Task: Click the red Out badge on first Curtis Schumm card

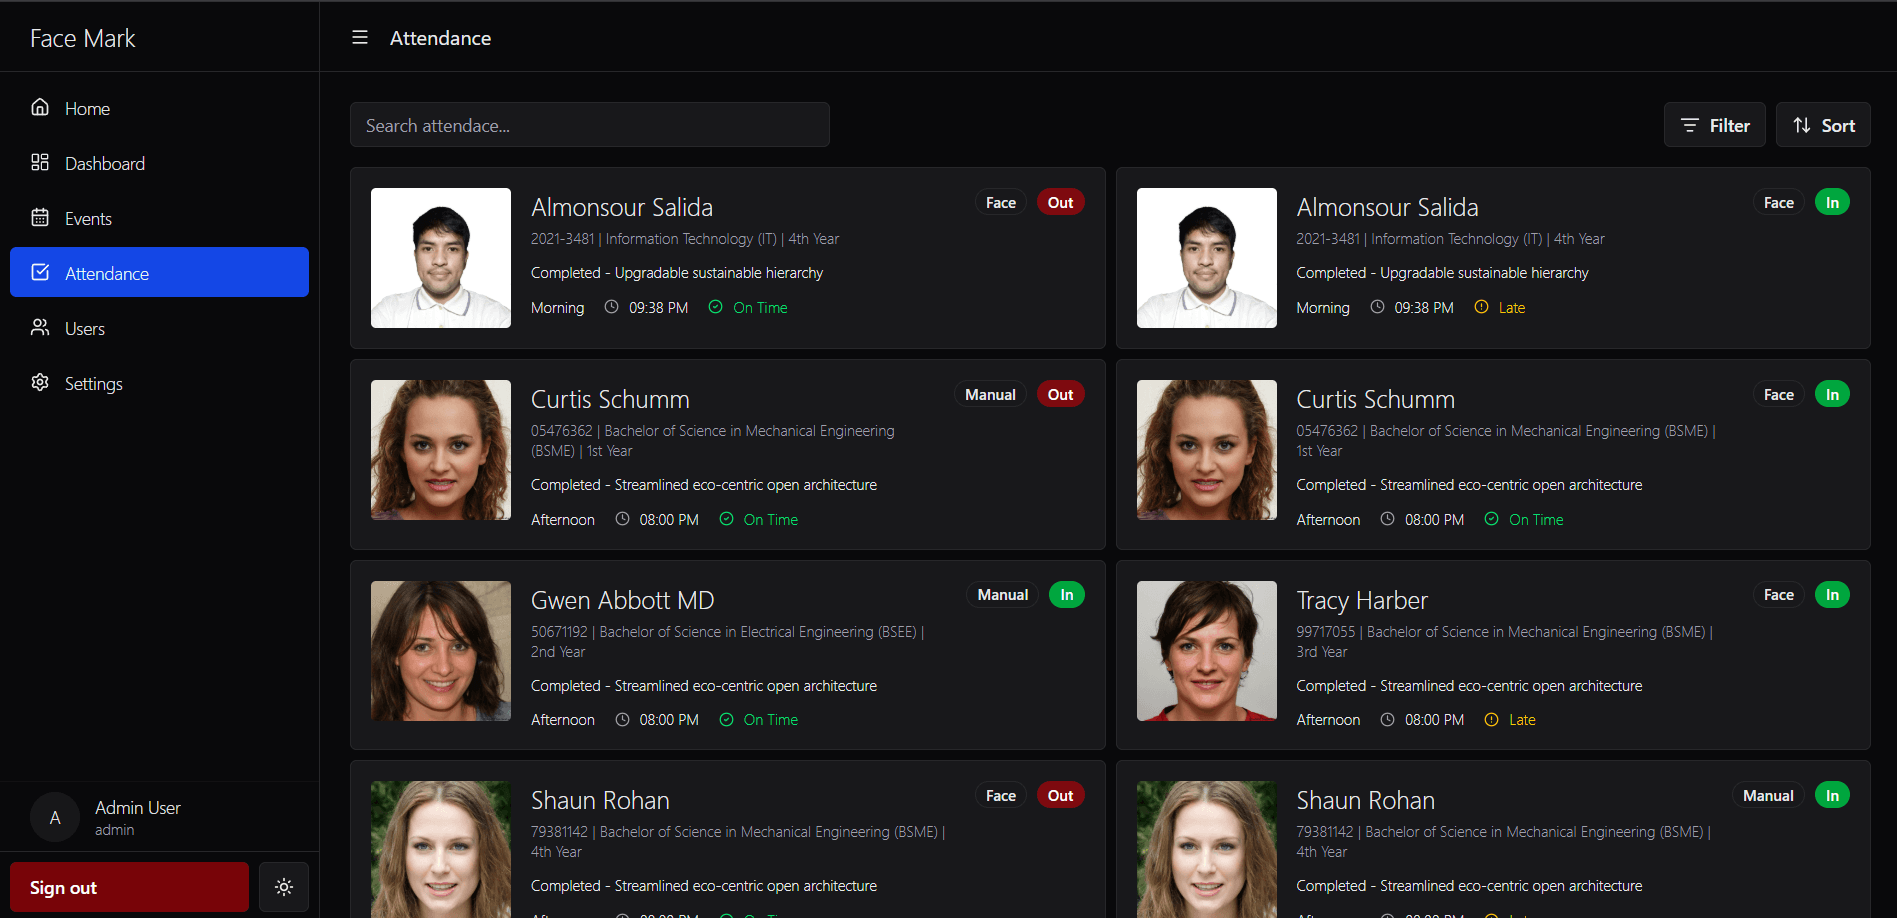Action: tap(1060, 395)
